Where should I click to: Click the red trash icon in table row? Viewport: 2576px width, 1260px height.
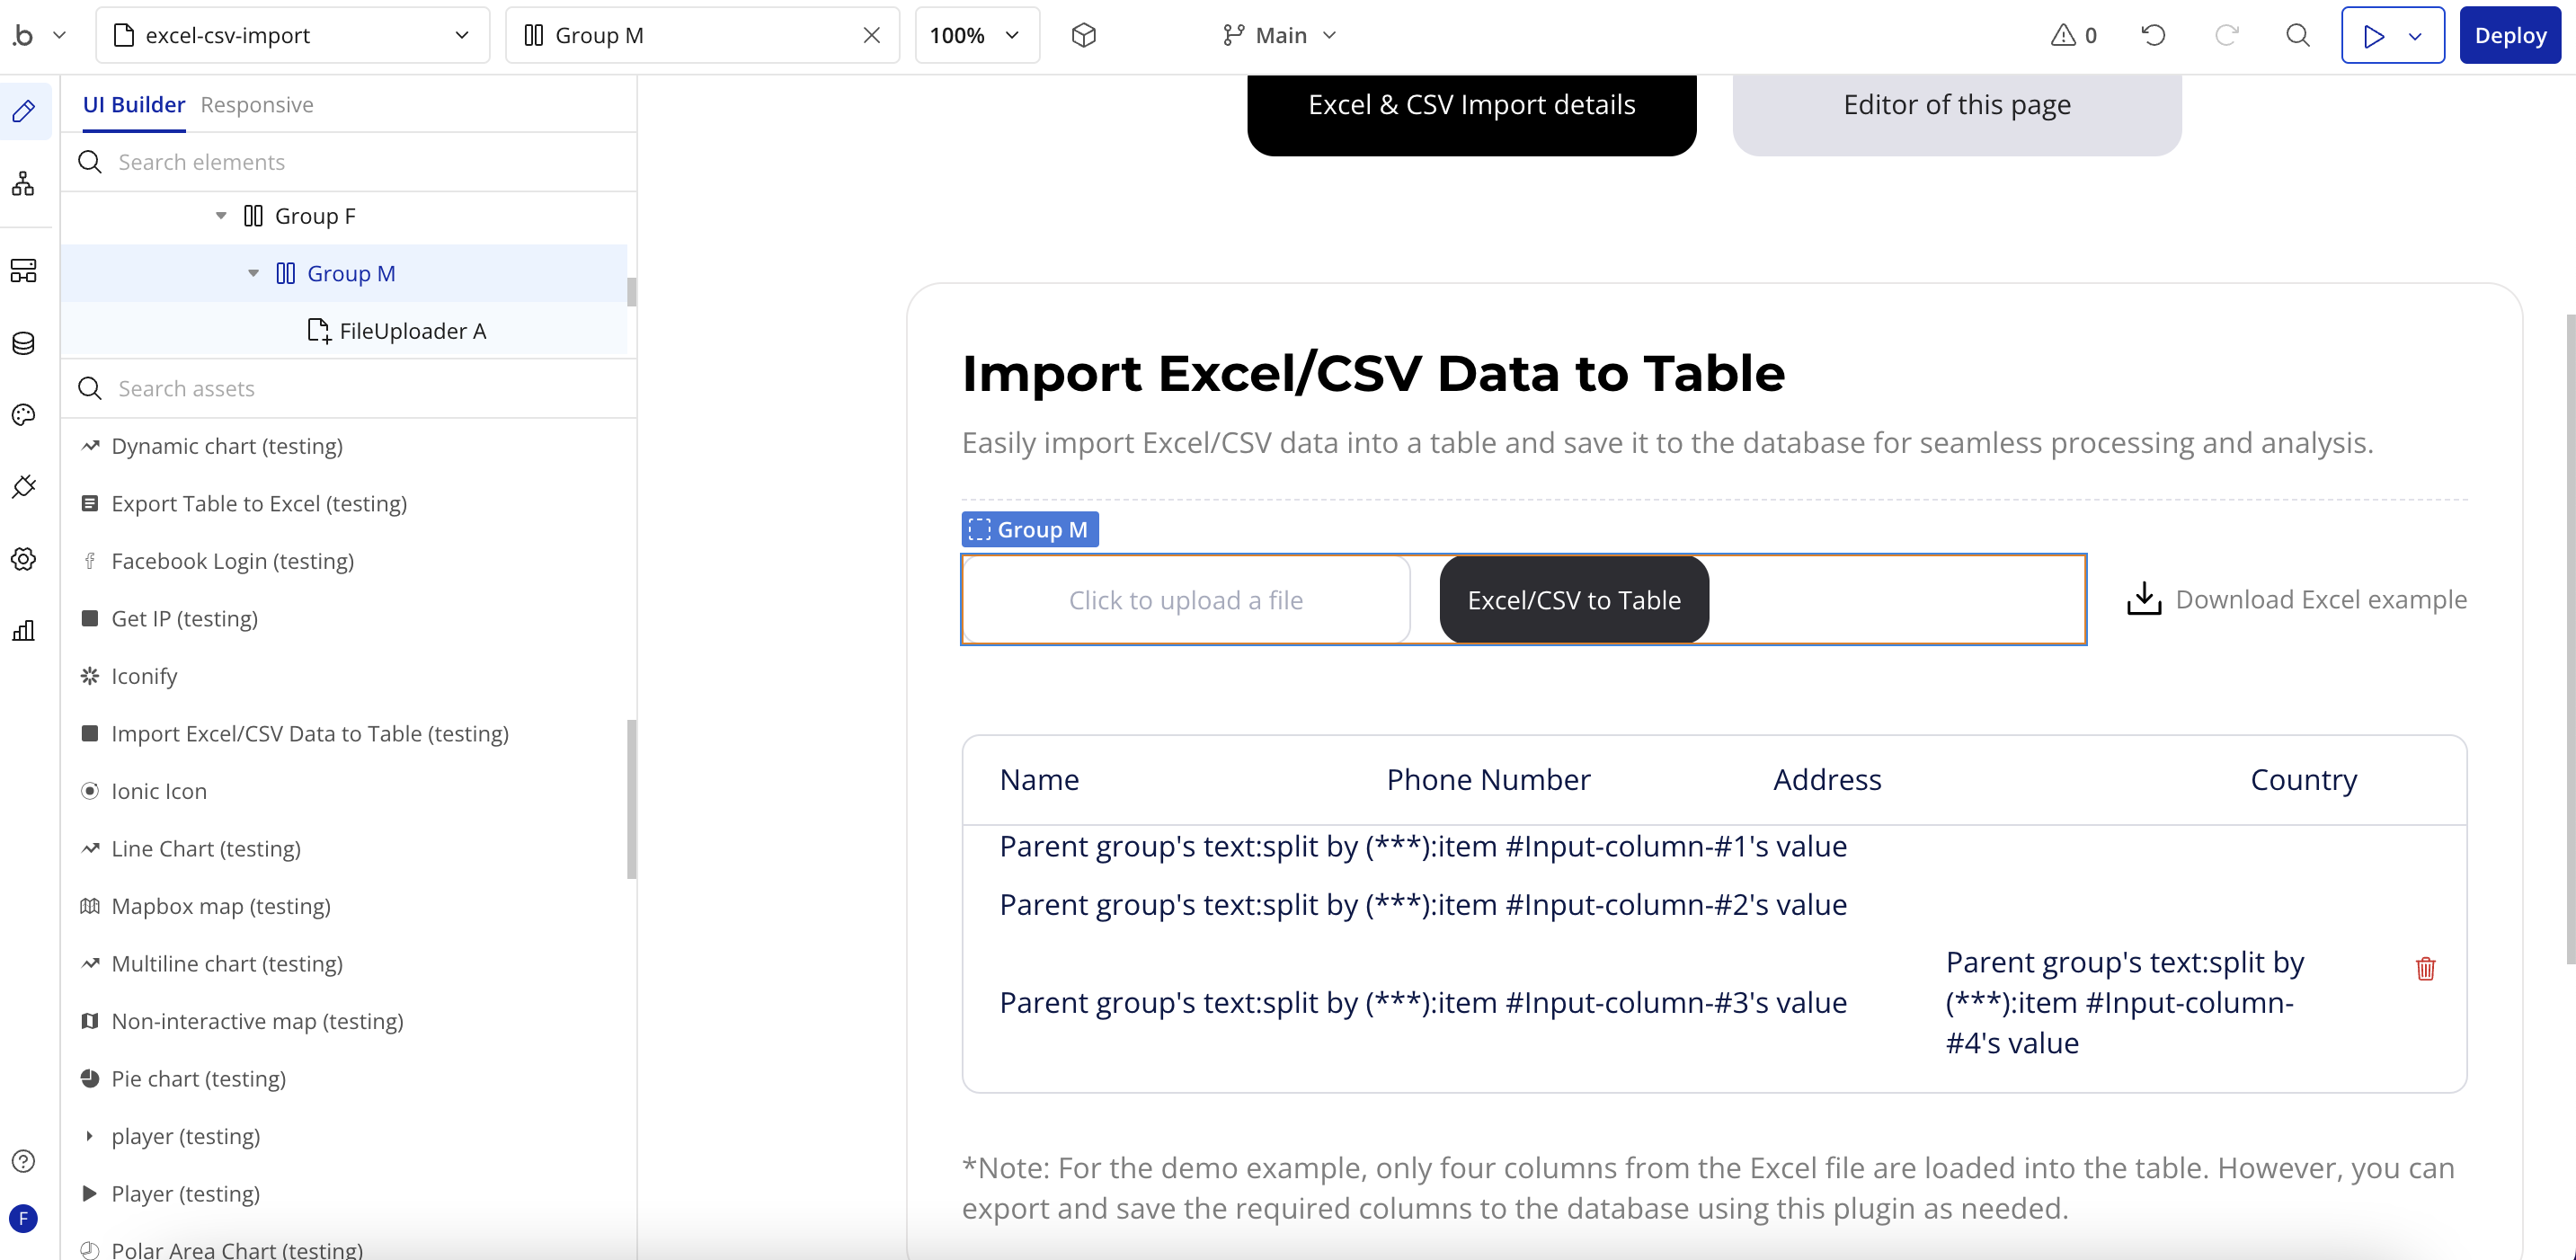[x=2425, y=968]
